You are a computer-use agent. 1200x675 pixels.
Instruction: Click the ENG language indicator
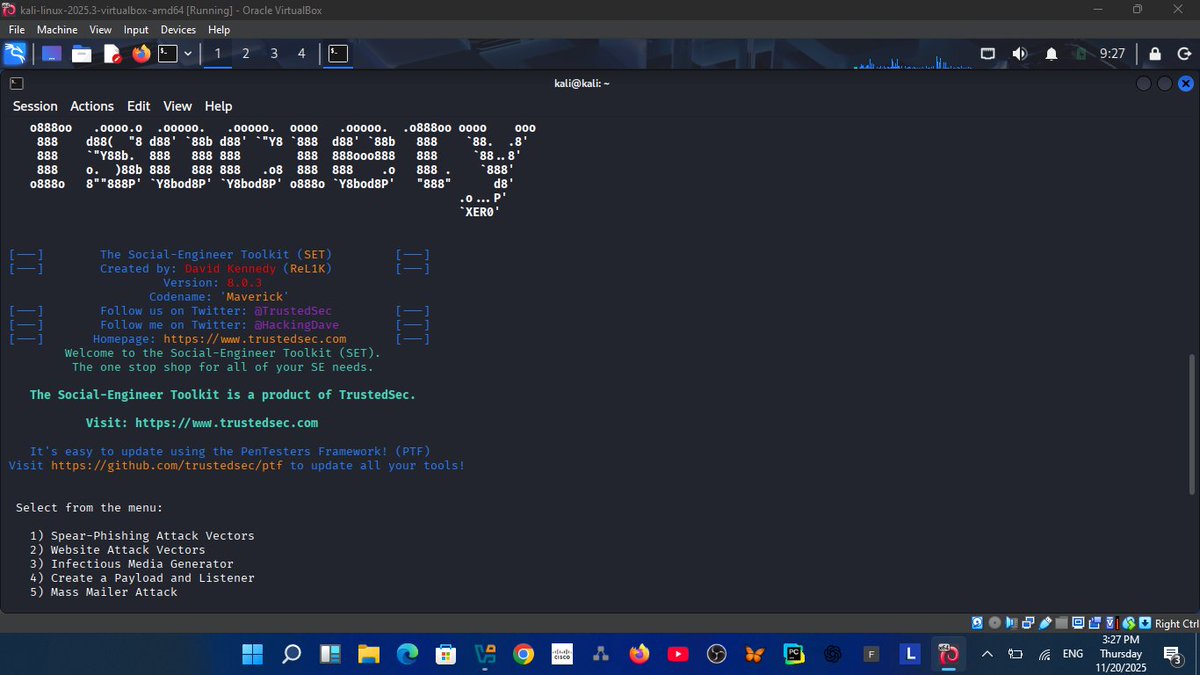click(x=1072, y=654)
